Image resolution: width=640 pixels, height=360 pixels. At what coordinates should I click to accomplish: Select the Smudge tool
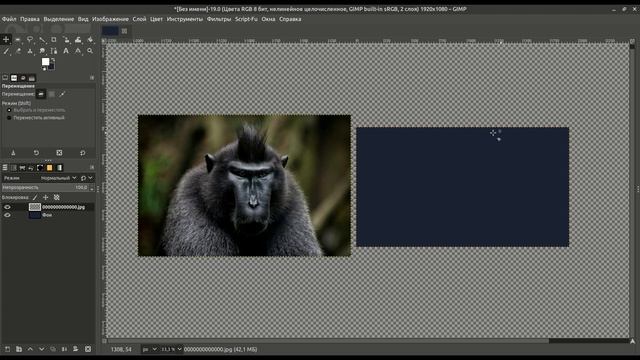pyautogui.click(x=42, y=51)
